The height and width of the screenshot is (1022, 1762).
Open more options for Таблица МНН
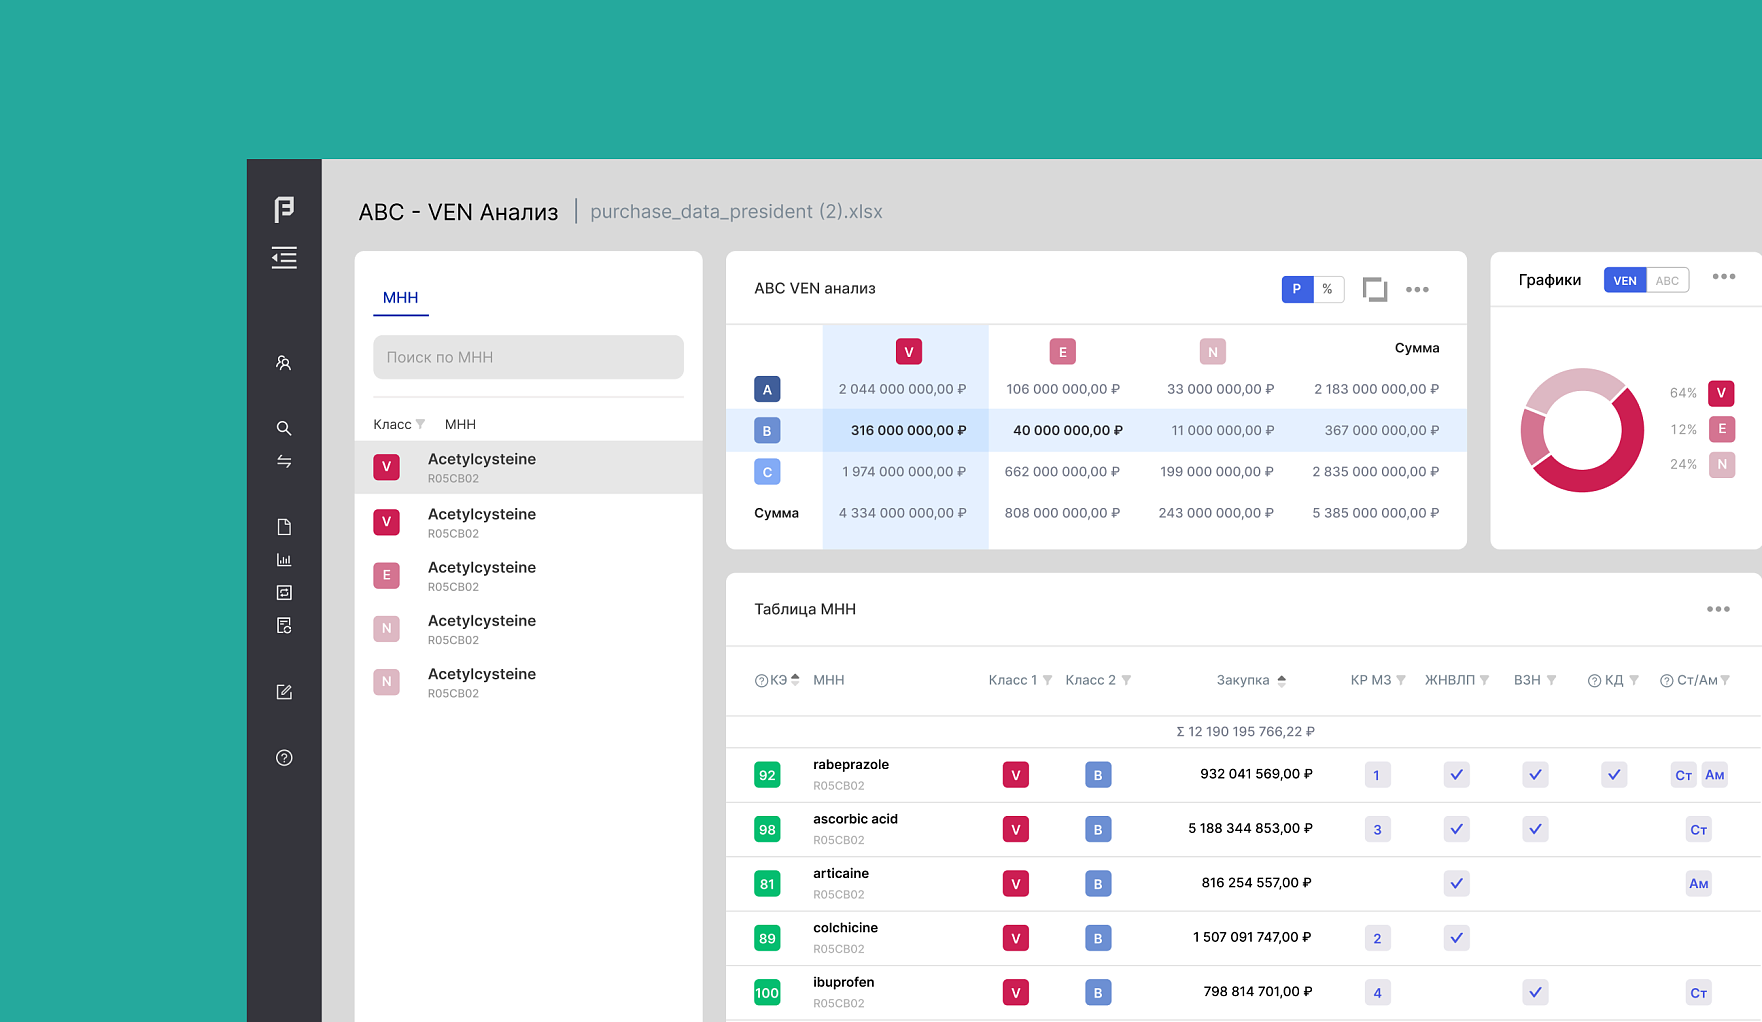point(1718,609)
